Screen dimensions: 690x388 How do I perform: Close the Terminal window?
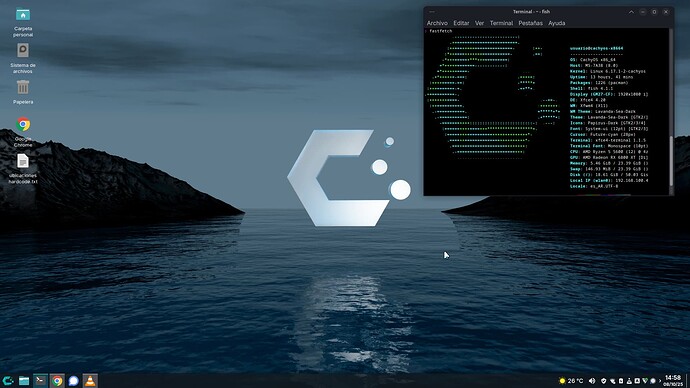click(x=666, y=12)
